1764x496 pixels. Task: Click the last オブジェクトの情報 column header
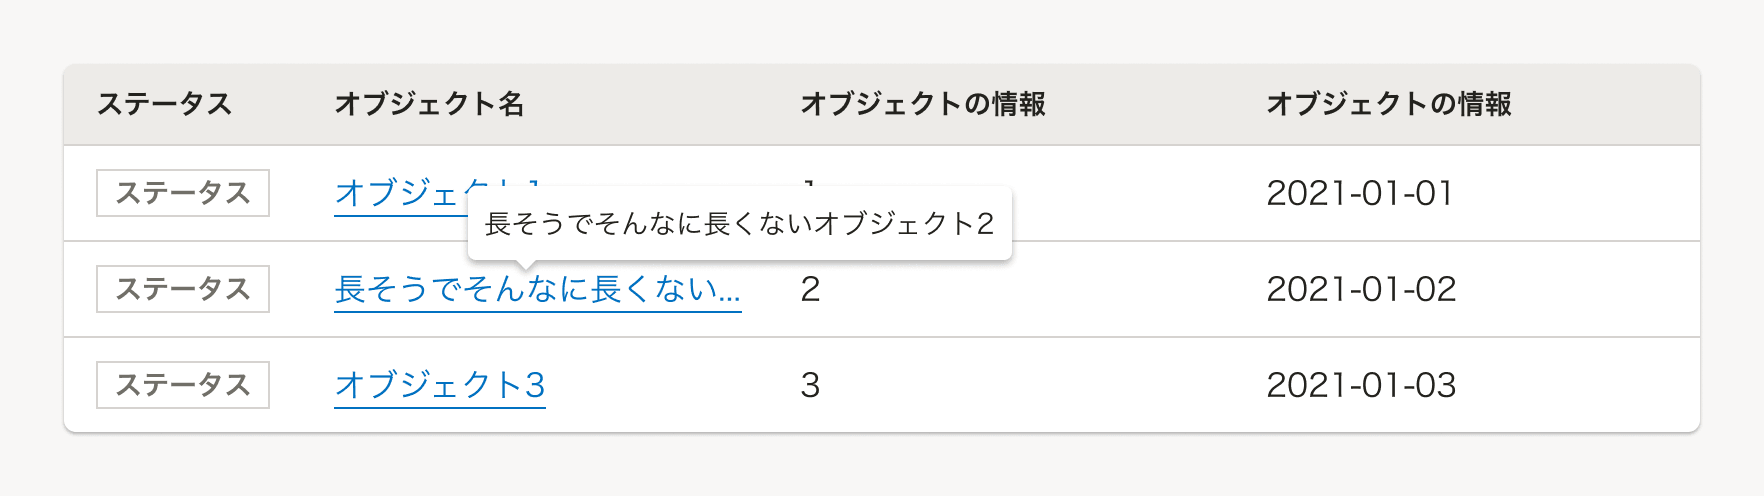1388,104
